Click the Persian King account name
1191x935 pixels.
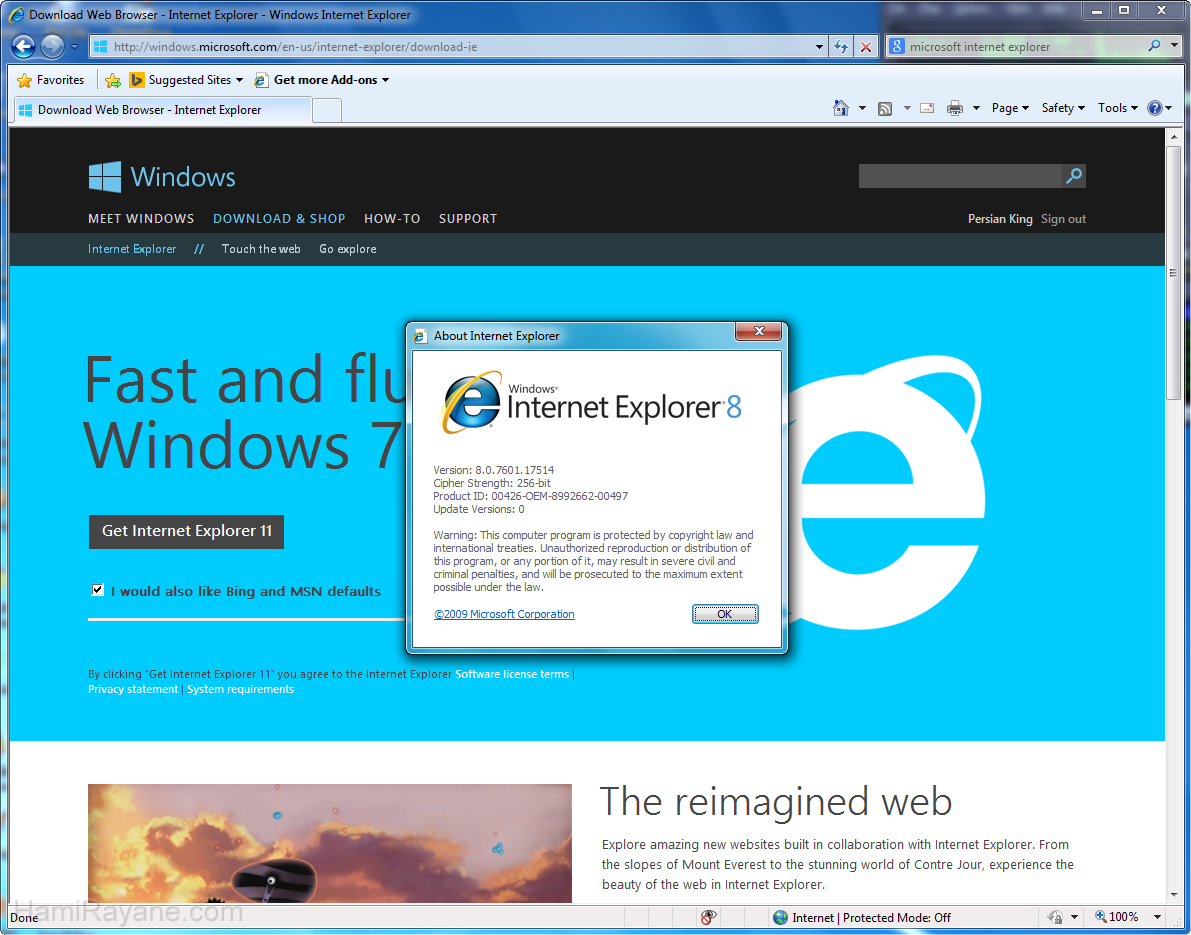point(1000,219)
